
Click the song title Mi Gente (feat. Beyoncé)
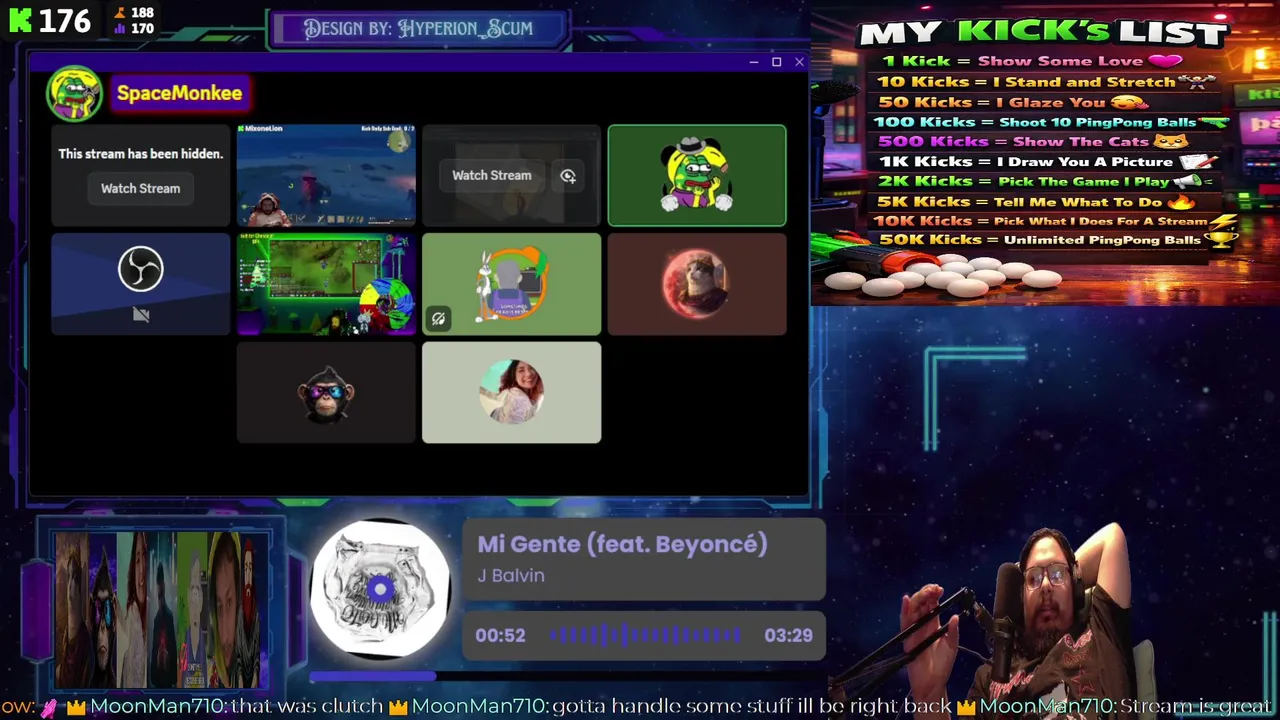[x=622, y=544]
